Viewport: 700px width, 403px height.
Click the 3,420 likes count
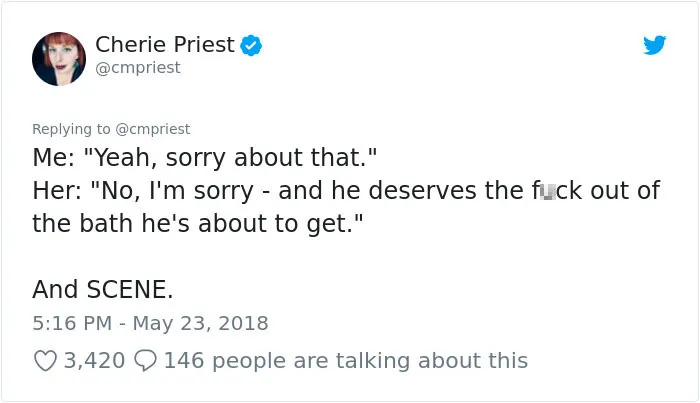coord(94,361)
